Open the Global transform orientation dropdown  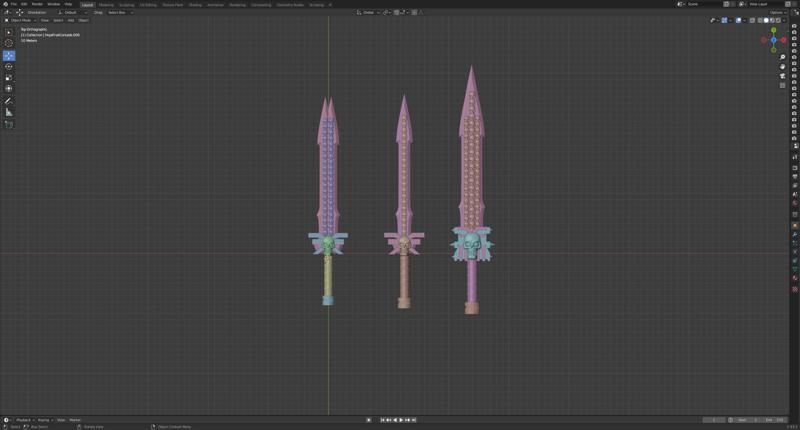tap(368, 12)
